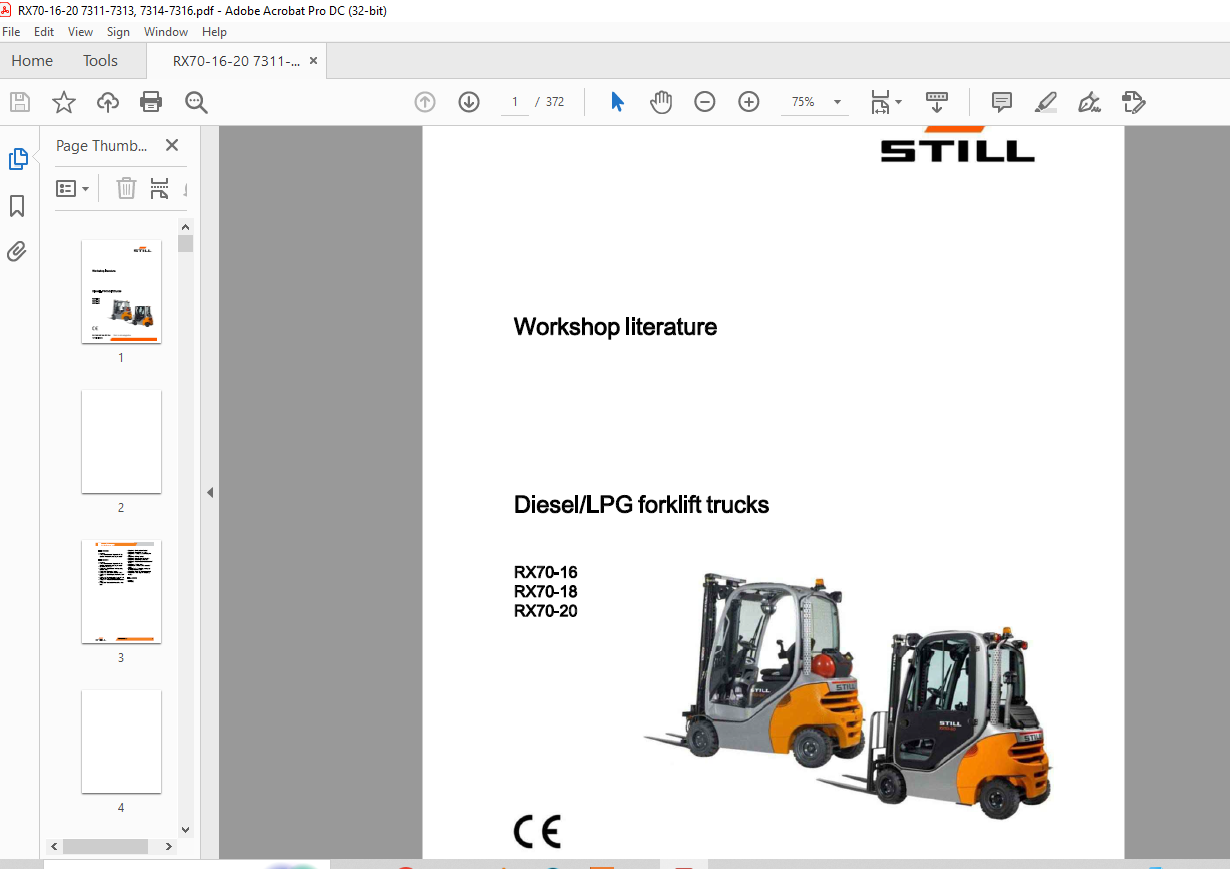
Task: Open thumbnail options dropdown menu
Action: (x=73, y=188)
